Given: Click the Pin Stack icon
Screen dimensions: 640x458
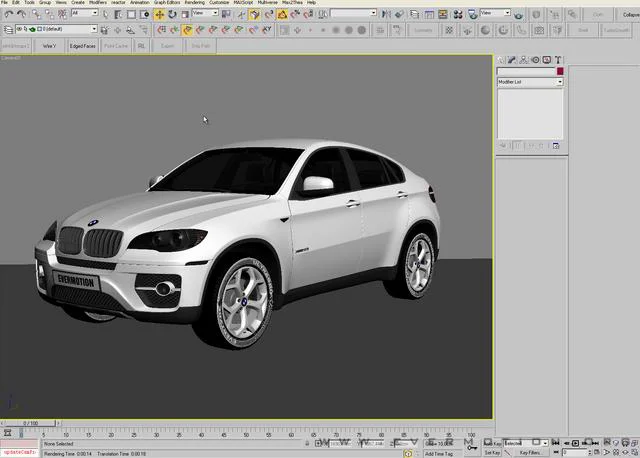Looking at the screenshot, I should [503, 146].
